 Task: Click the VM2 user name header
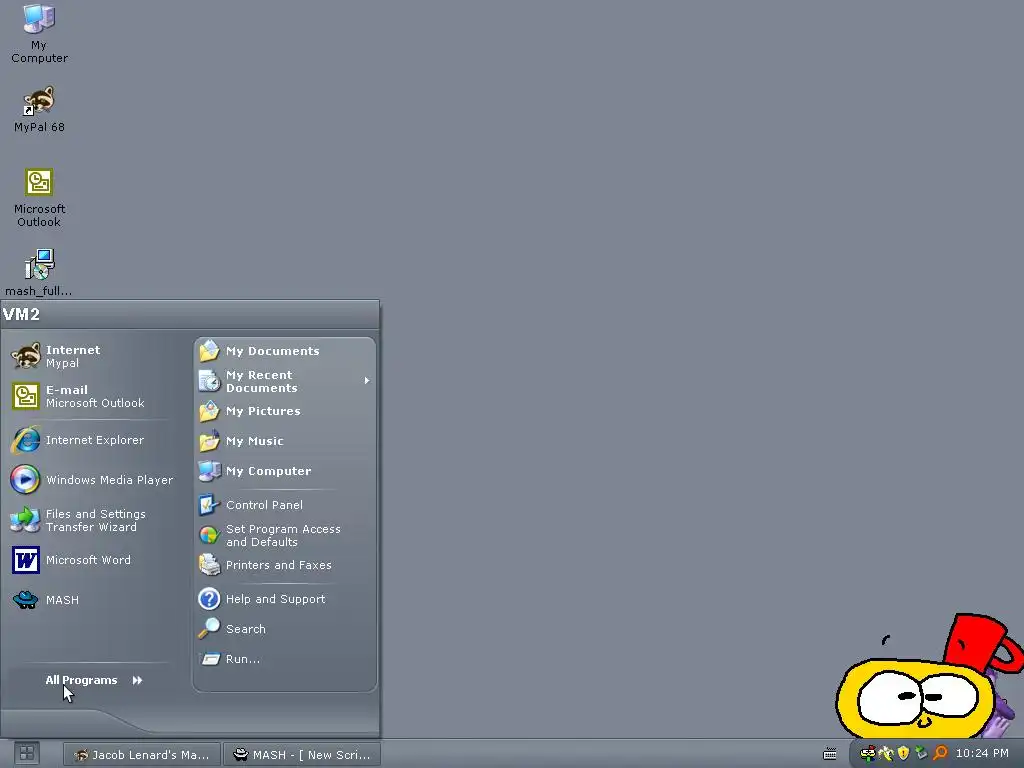point(21,314)
